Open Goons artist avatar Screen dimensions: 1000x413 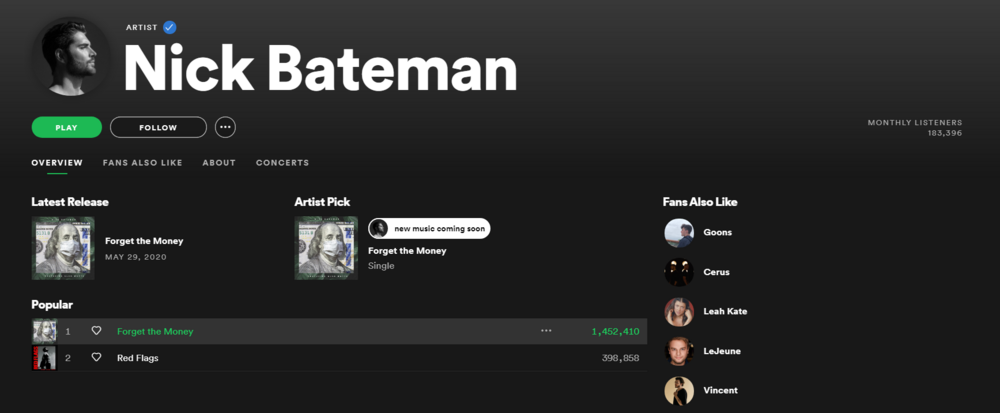(x=679, y=233)
